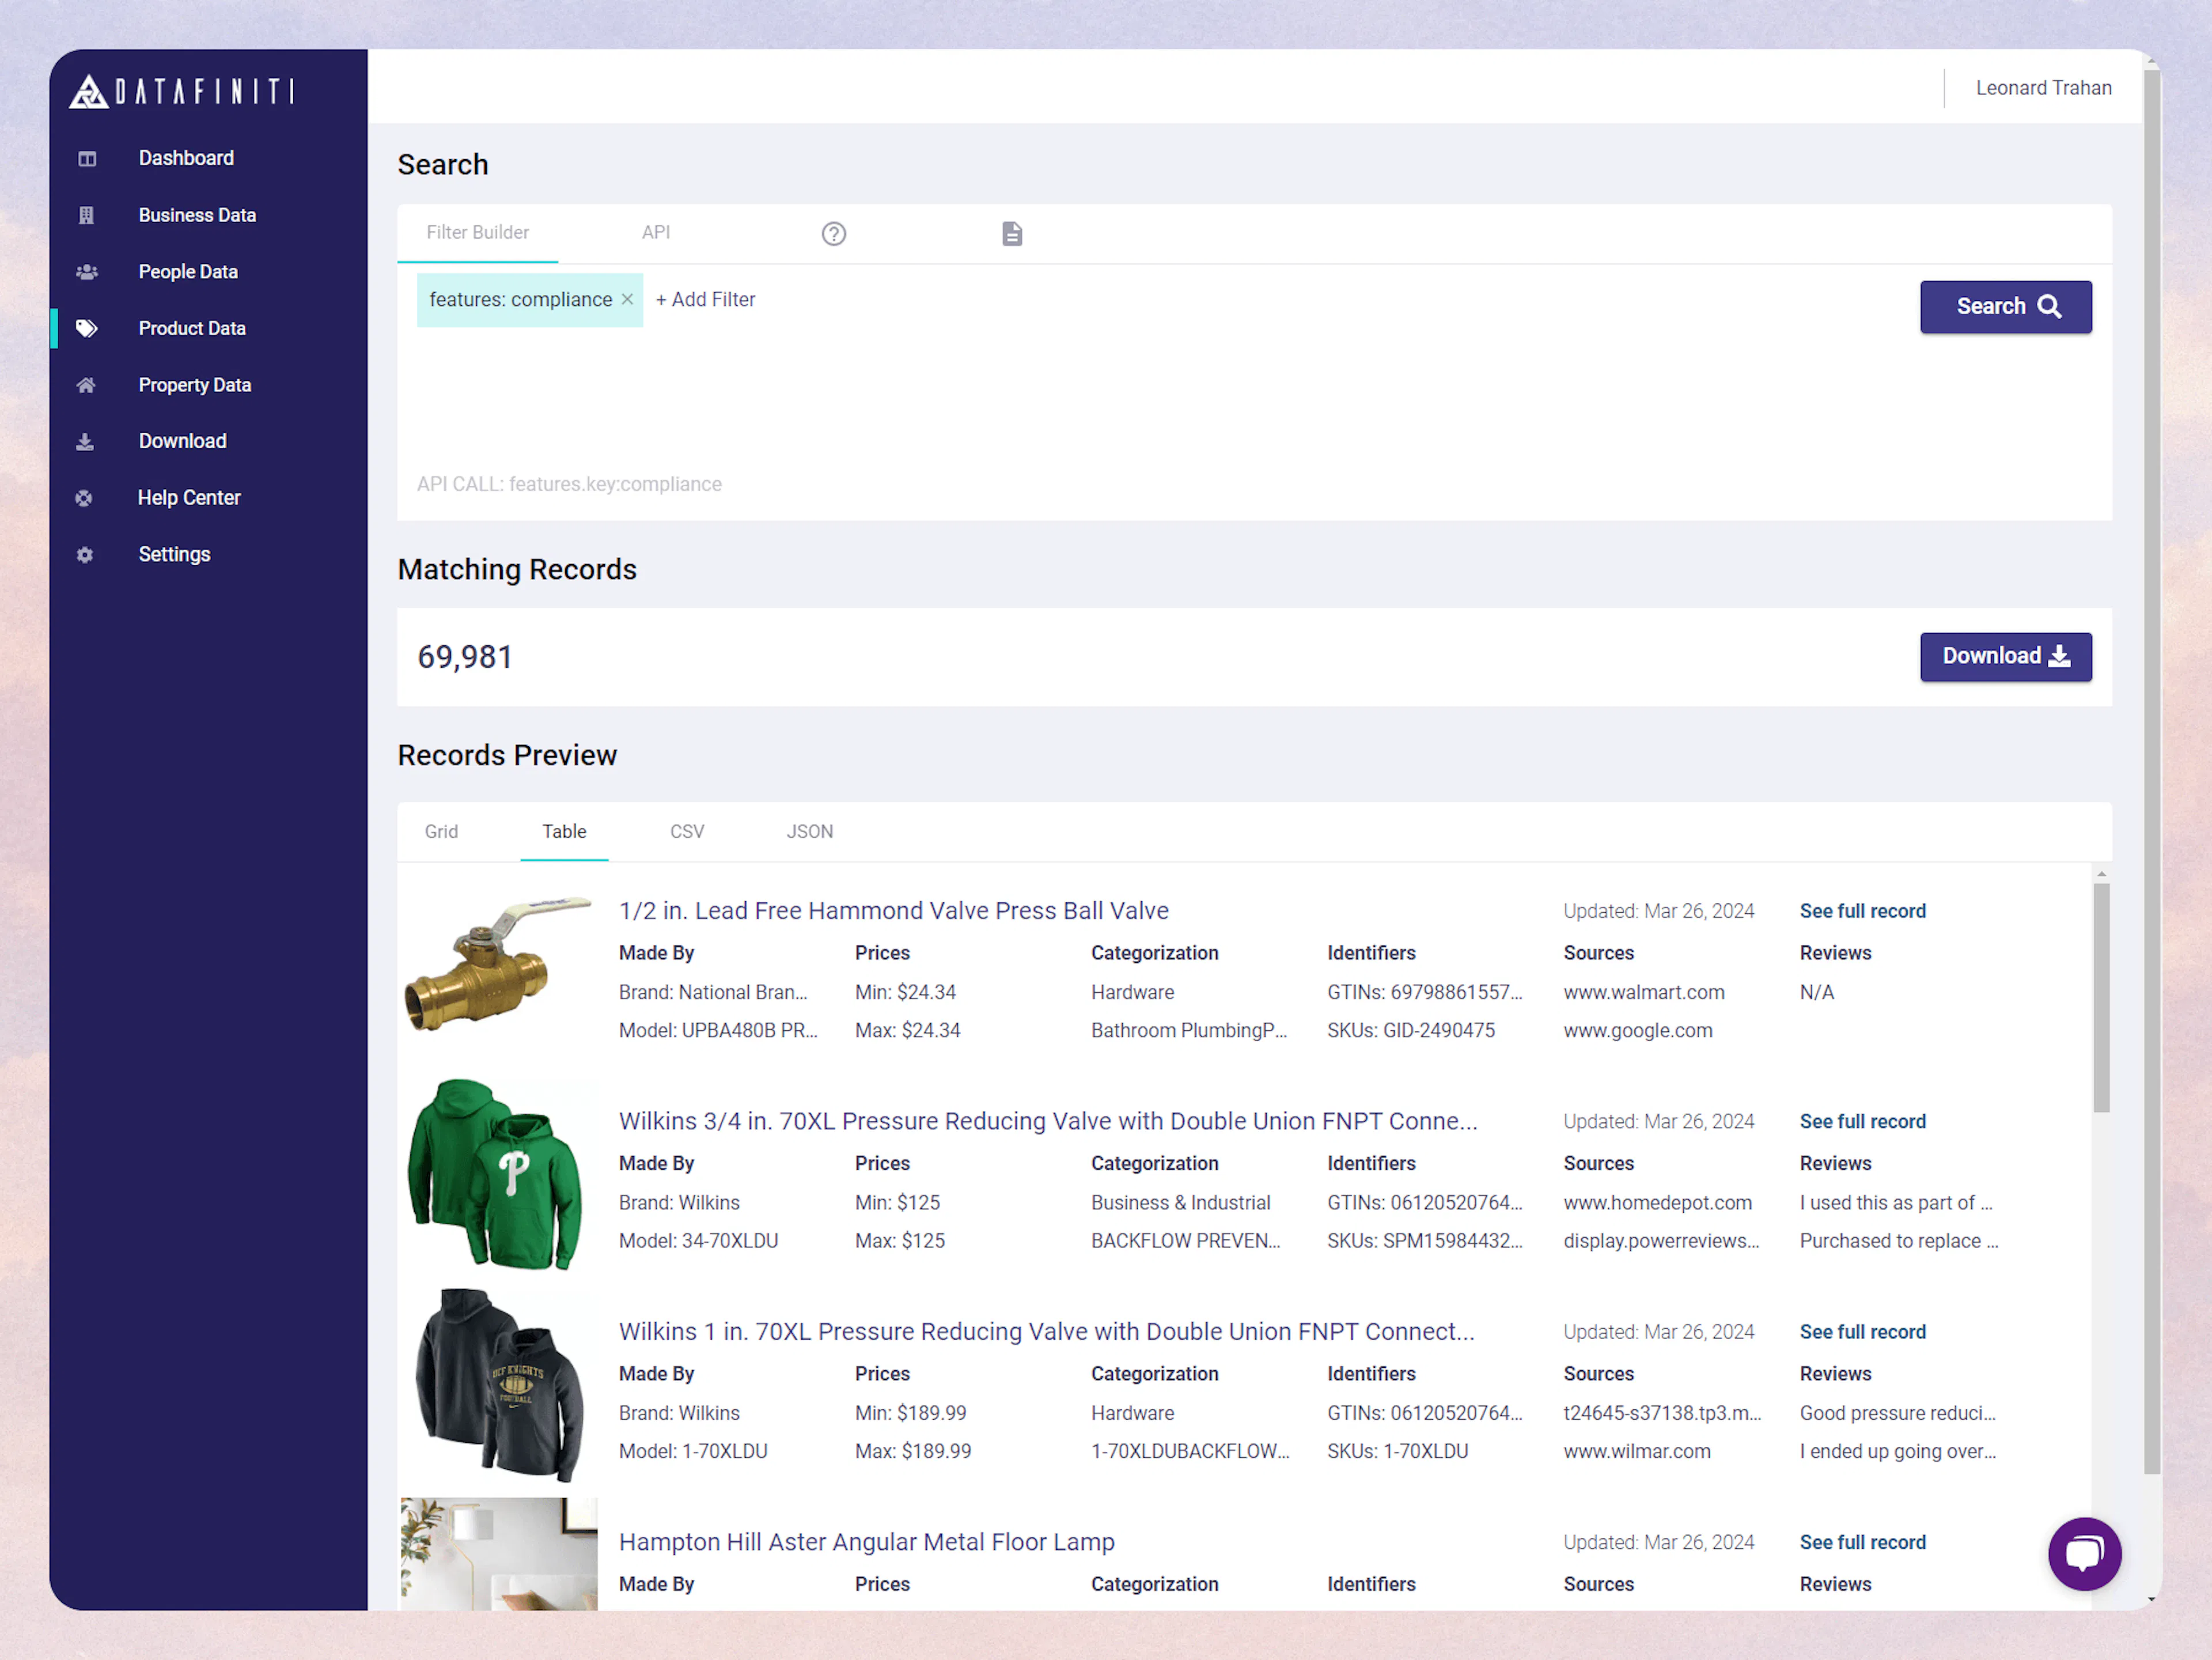This screenshot has height=1660, width=2212.
Task: Click Add Filter to create a new filter
Action: coord(705,299)
